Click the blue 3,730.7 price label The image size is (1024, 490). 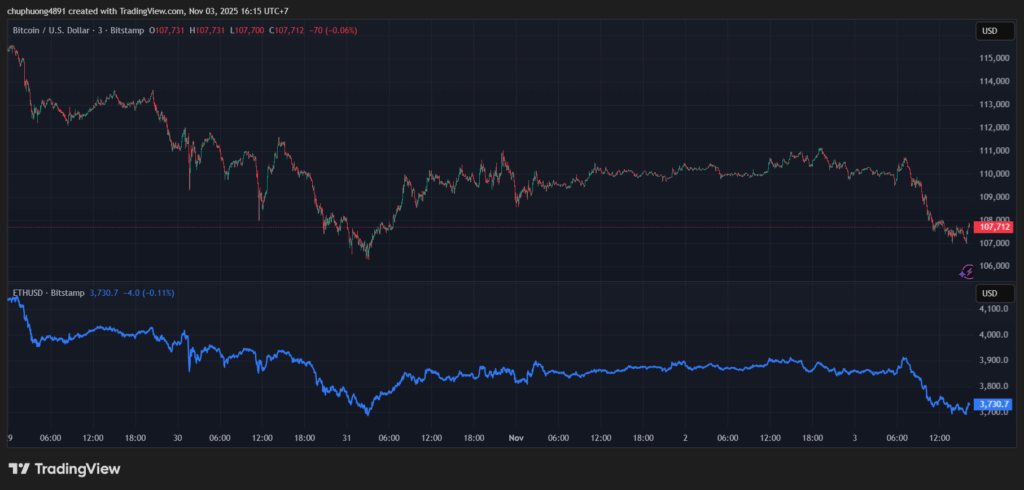994,403
